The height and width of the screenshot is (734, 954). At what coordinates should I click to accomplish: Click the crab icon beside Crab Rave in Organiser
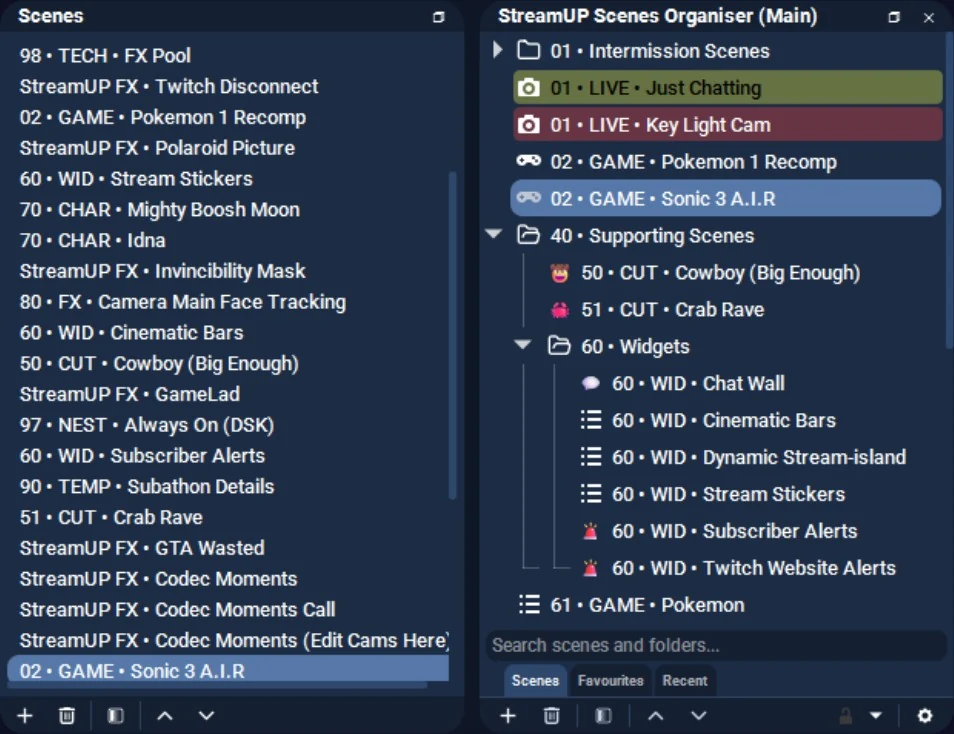click(560, 310)
